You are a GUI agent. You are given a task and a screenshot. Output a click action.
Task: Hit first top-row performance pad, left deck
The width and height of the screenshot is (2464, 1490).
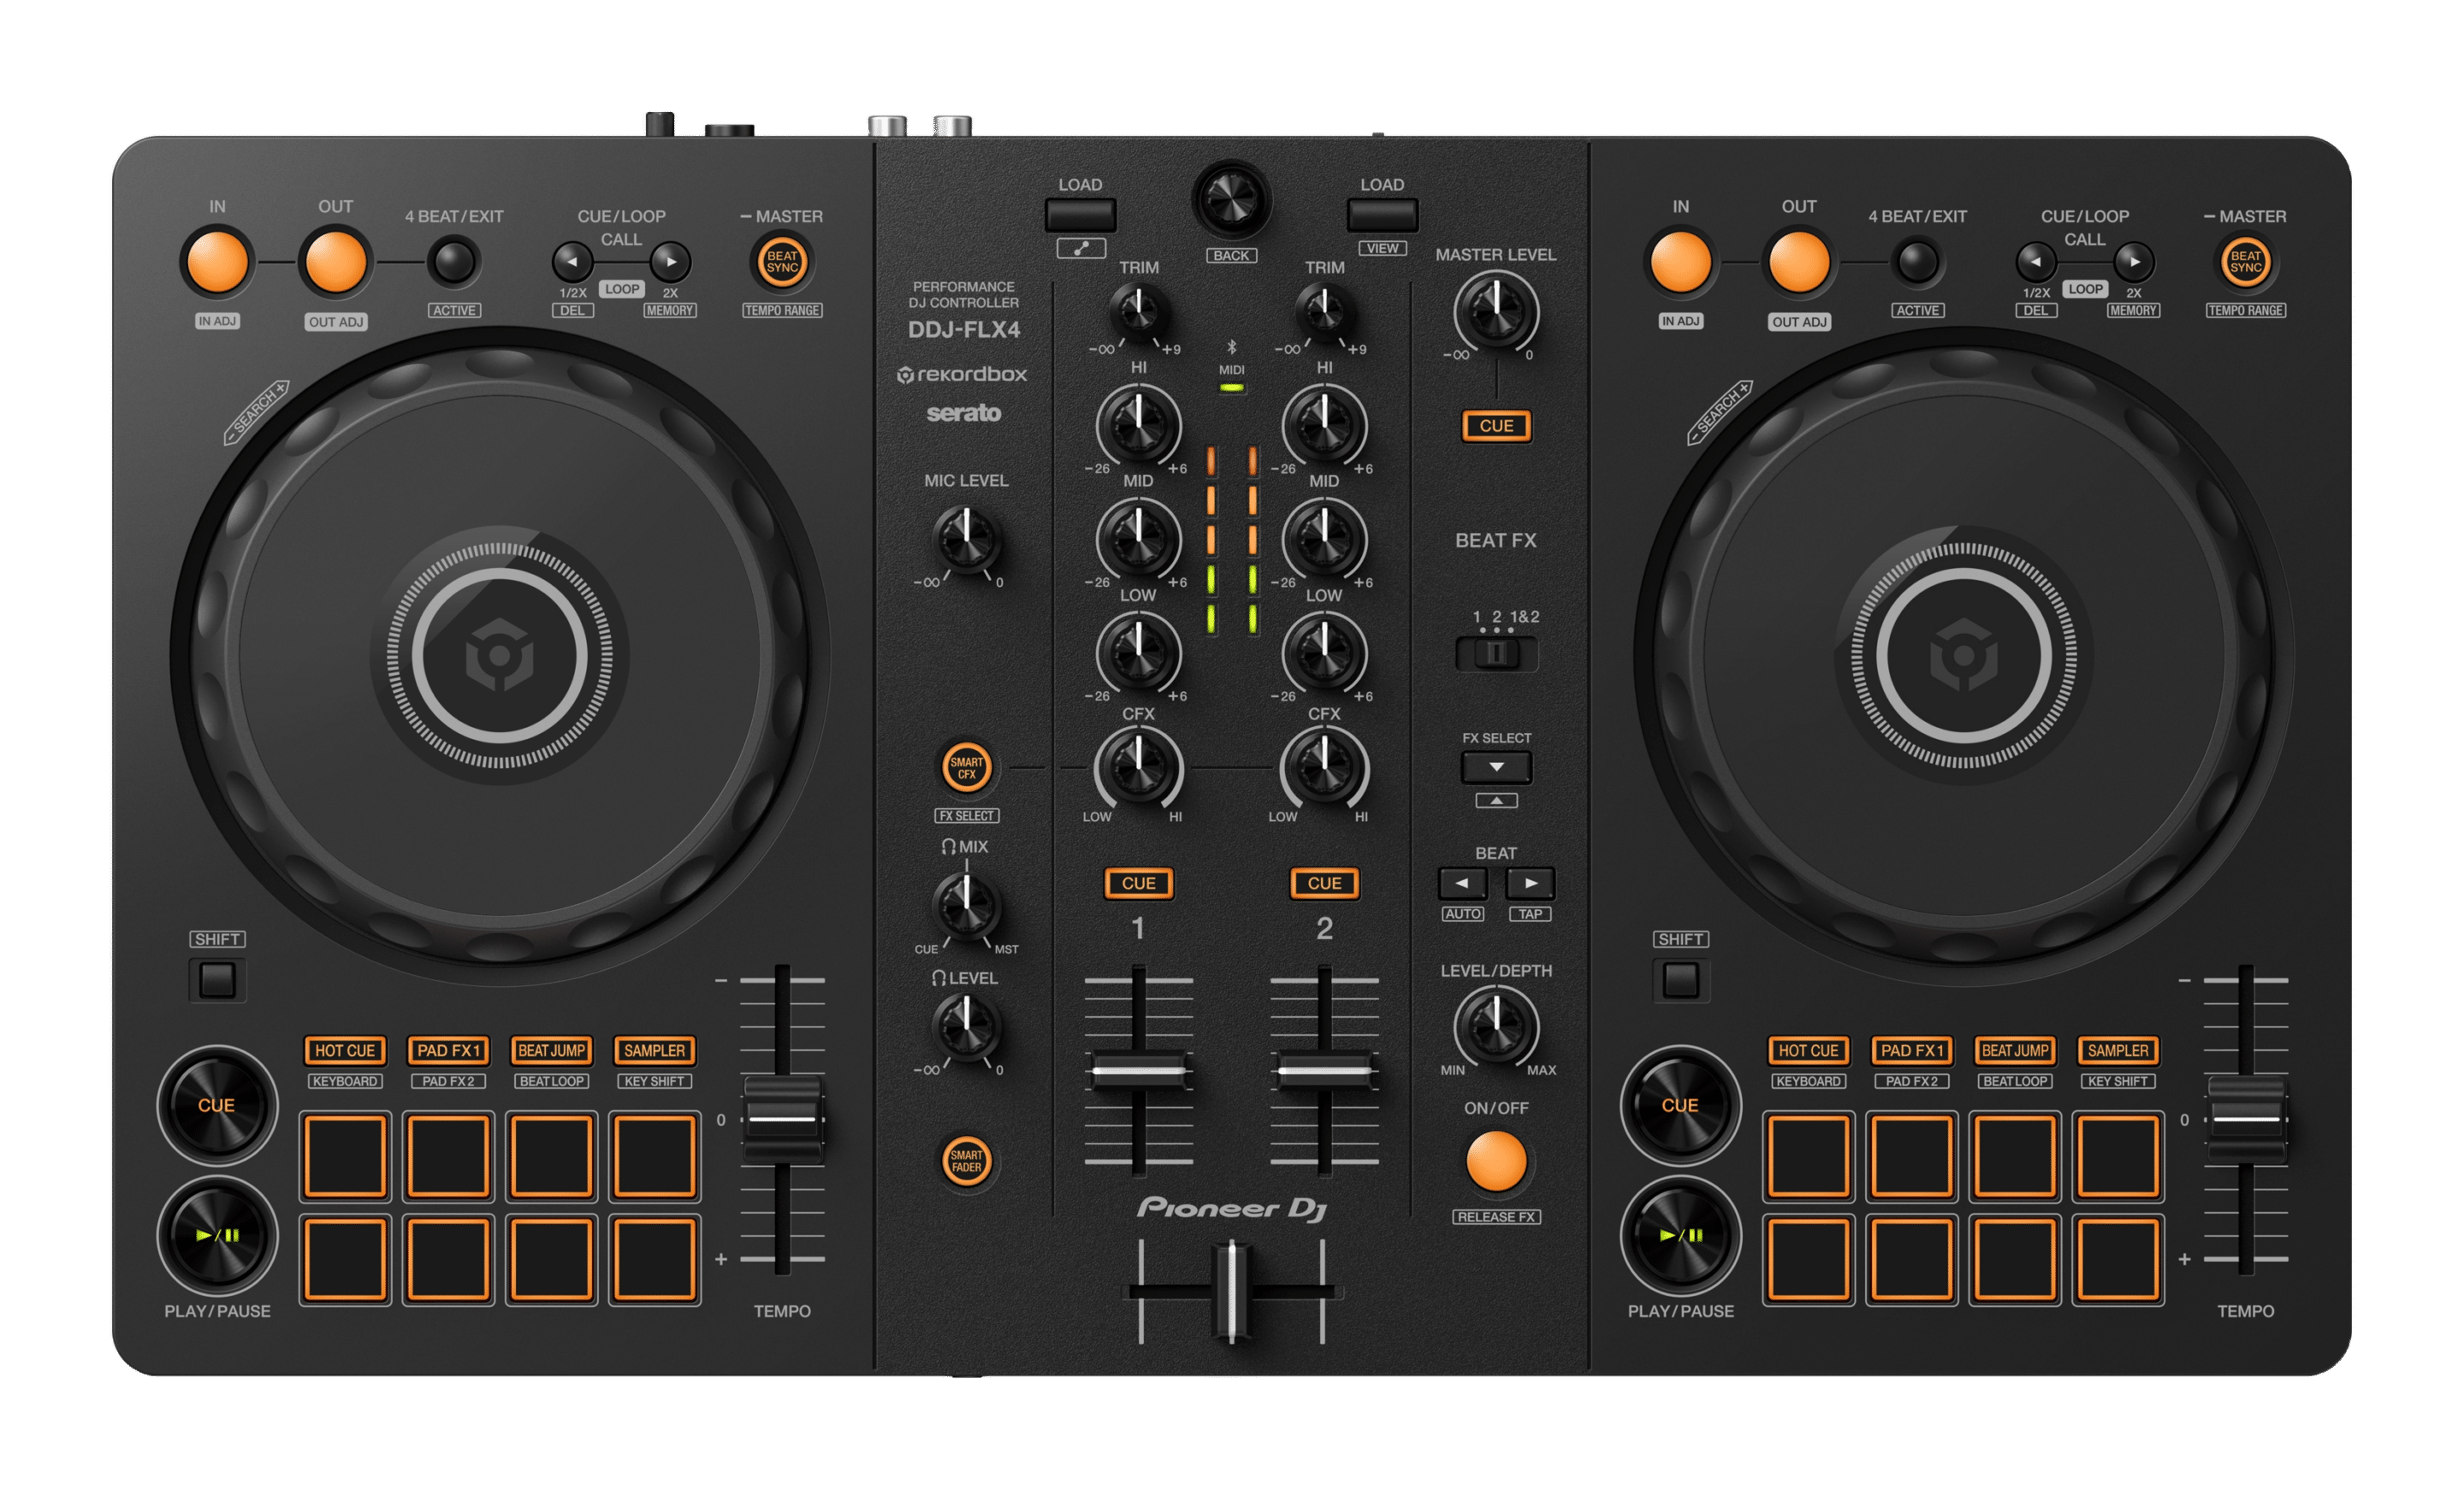(345, 1157)
